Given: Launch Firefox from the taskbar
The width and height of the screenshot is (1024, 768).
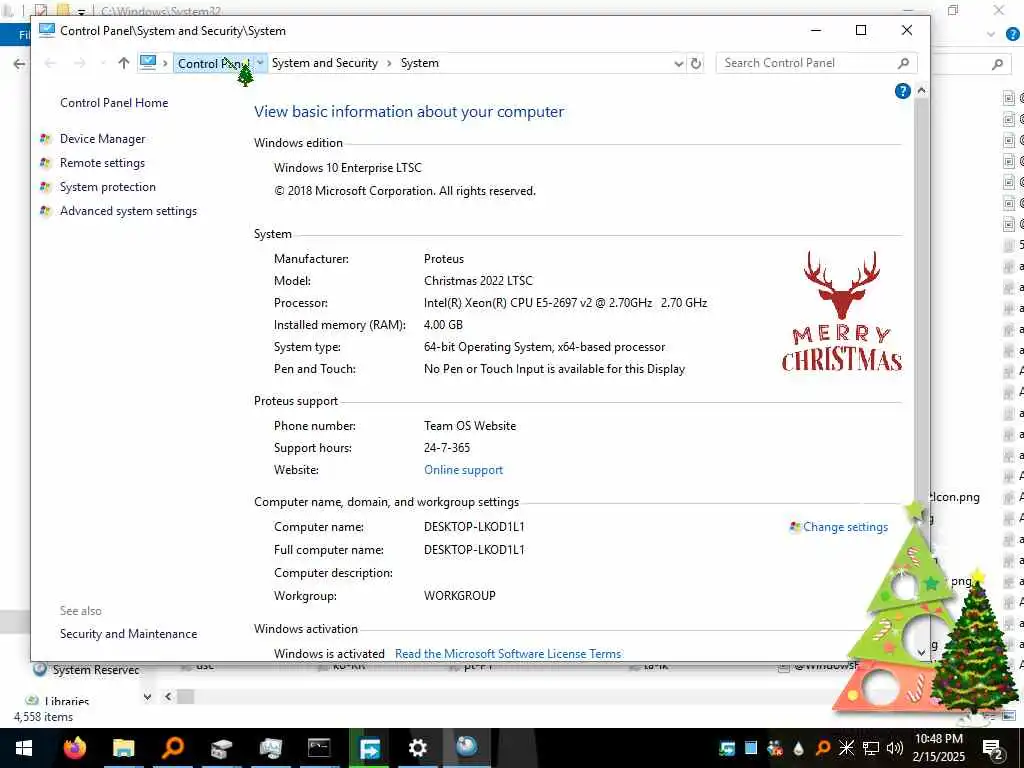Looking at the screenshot, I should [74, 748].
